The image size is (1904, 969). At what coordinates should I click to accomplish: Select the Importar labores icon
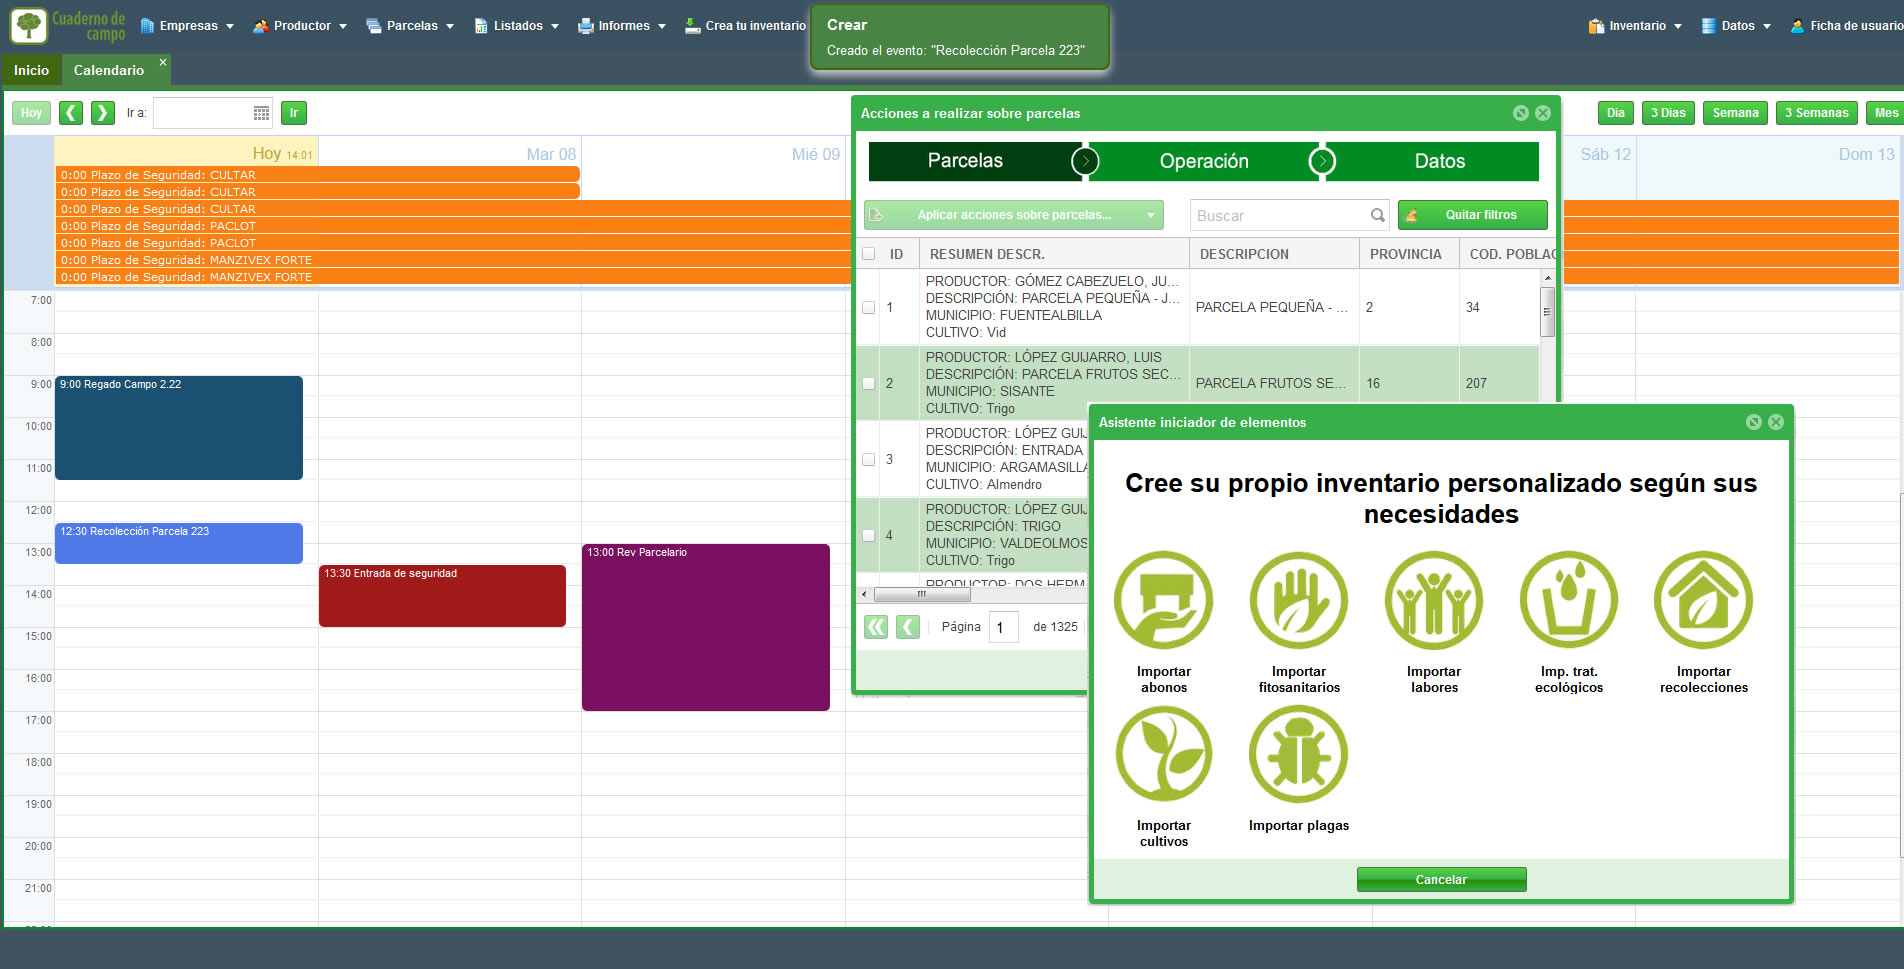[x=1433, y=600]
